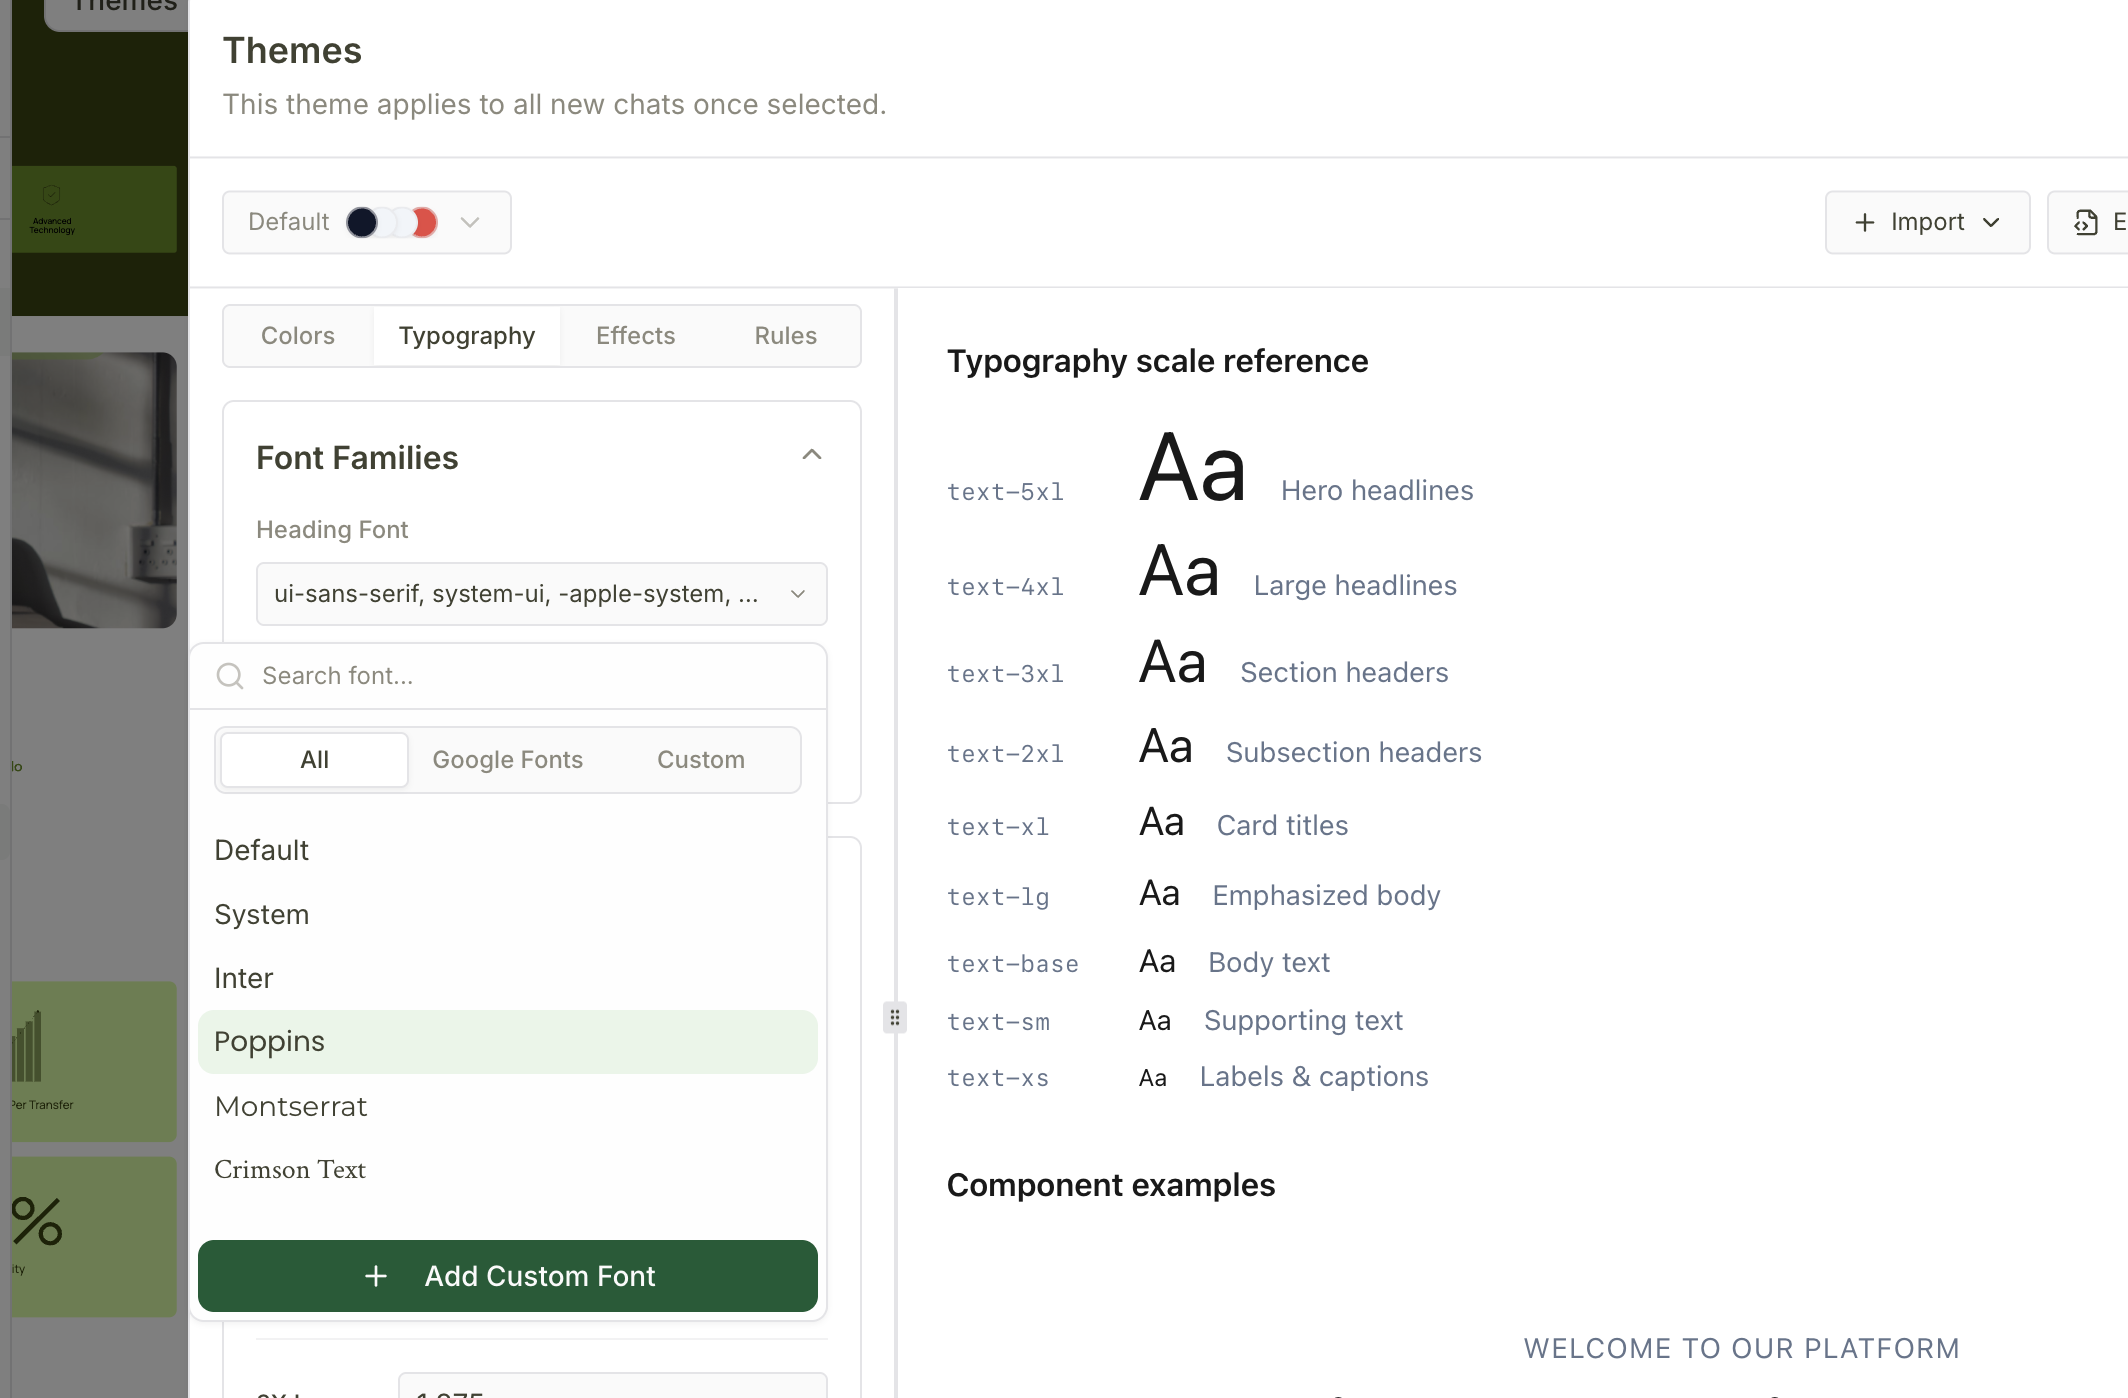Viewport: 2128px width, 1398px height.
Task: Click the plus icon inside the Import button
Action: point(1866,222)
